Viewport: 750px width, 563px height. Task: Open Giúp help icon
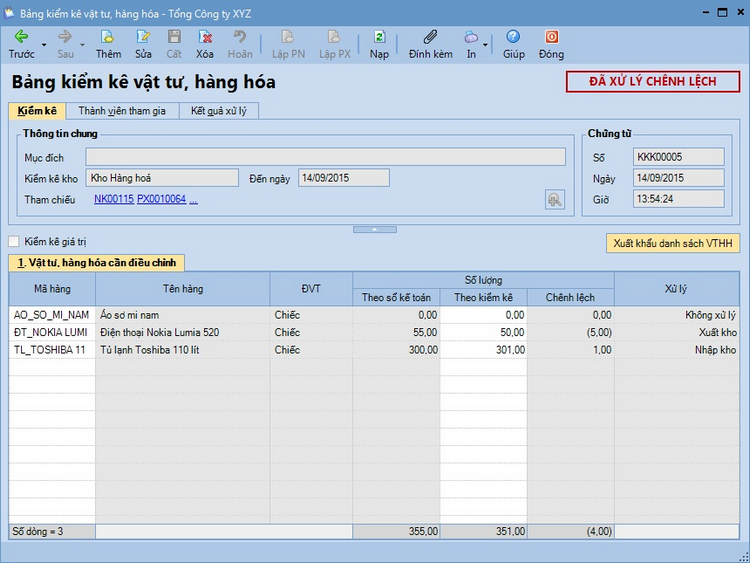click(x=513, y=37)
